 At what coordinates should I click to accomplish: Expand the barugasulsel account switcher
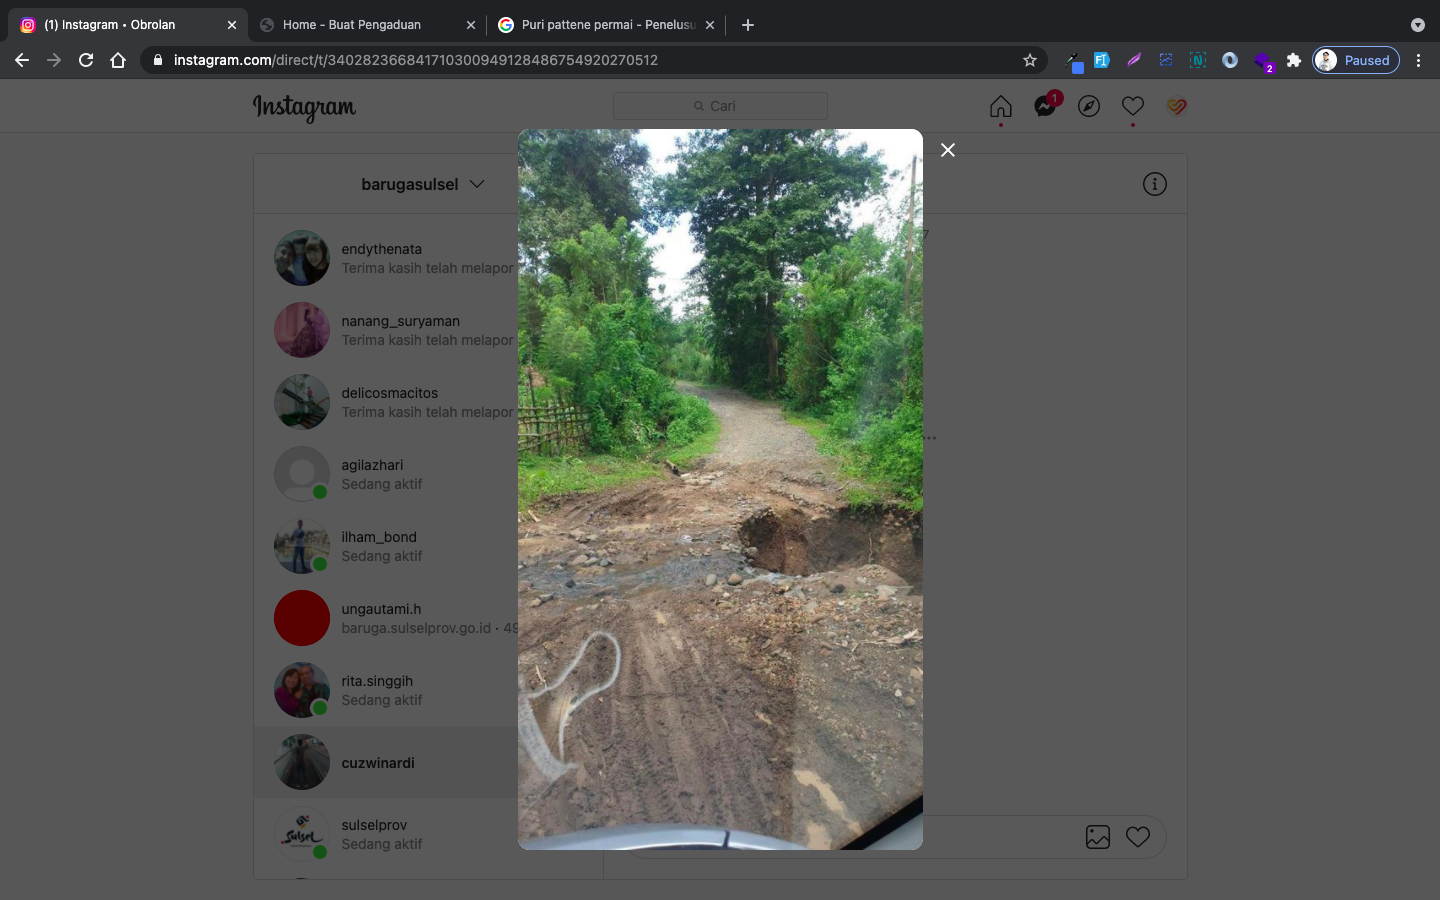tap(423, 184)
